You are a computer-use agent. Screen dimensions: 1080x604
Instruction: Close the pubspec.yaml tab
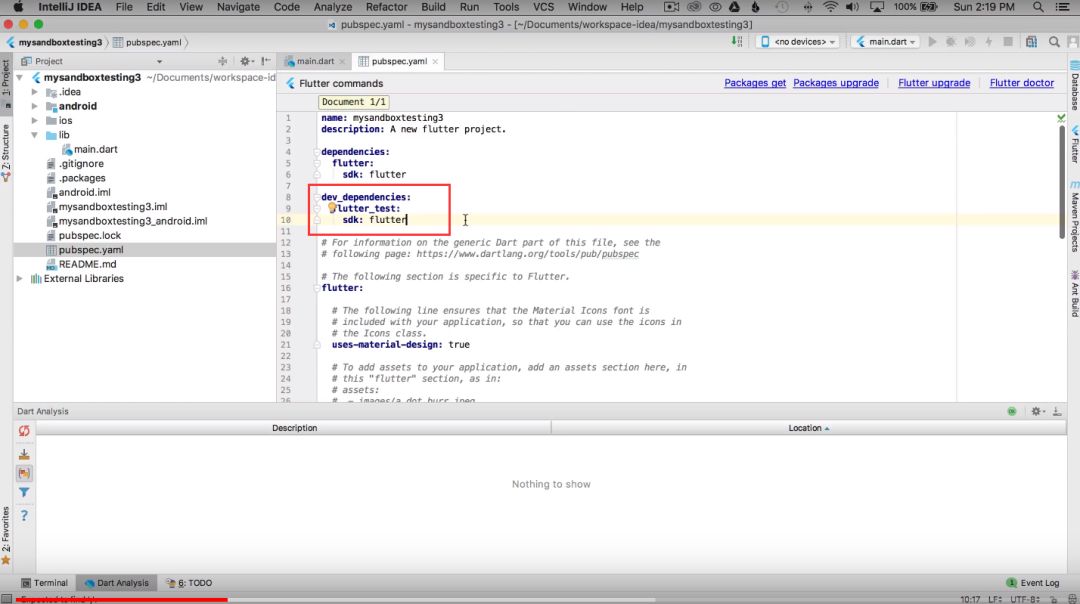coord(435,61)
